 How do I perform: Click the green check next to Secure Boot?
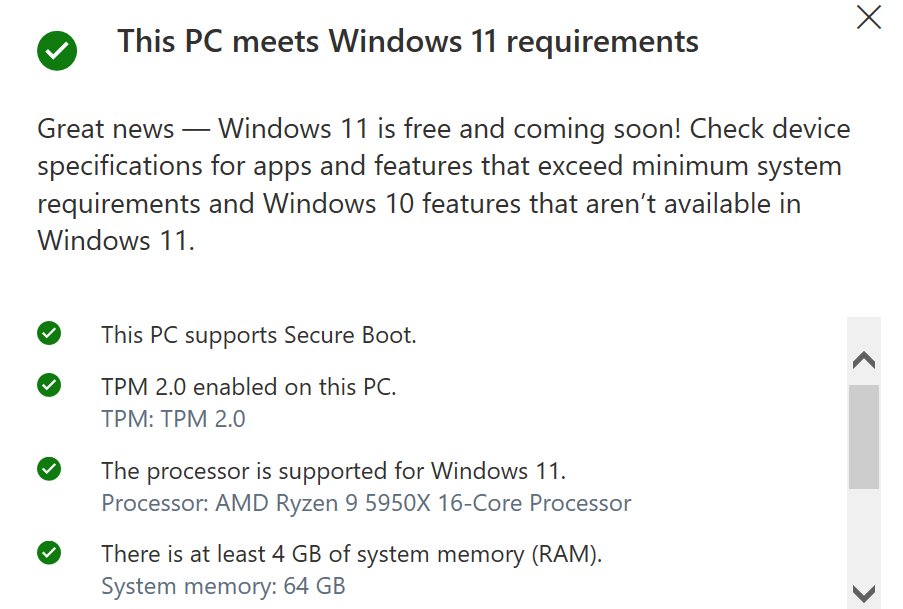click(48, 333)
